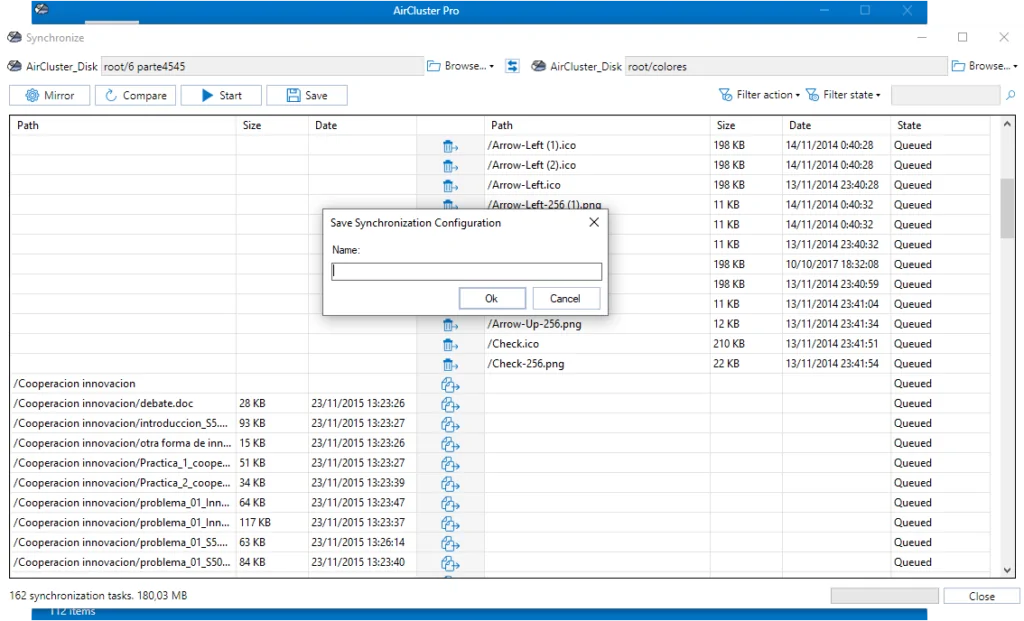The image size is (1024, 621).
Task: Start the synchronization
Action: (221, 96)
